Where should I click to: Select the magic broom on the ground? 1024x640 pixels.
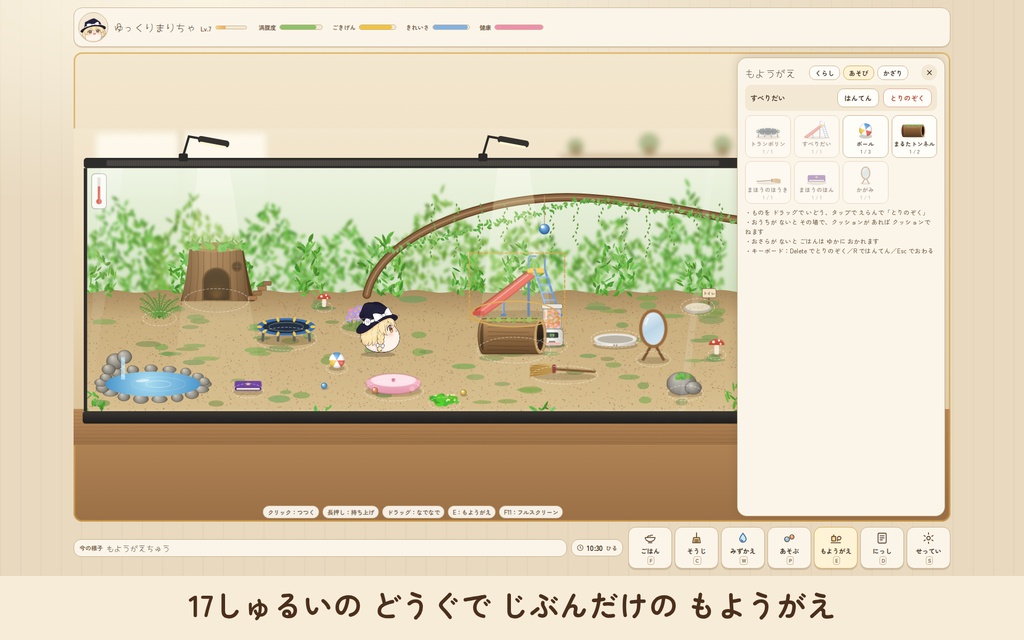562,370
